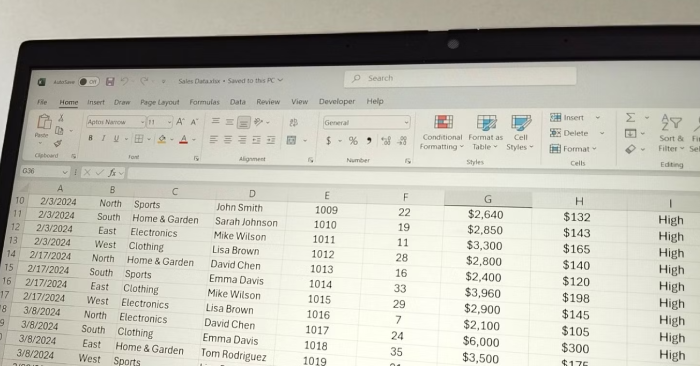Click the Search box in title bar

(x=460, y=78)
